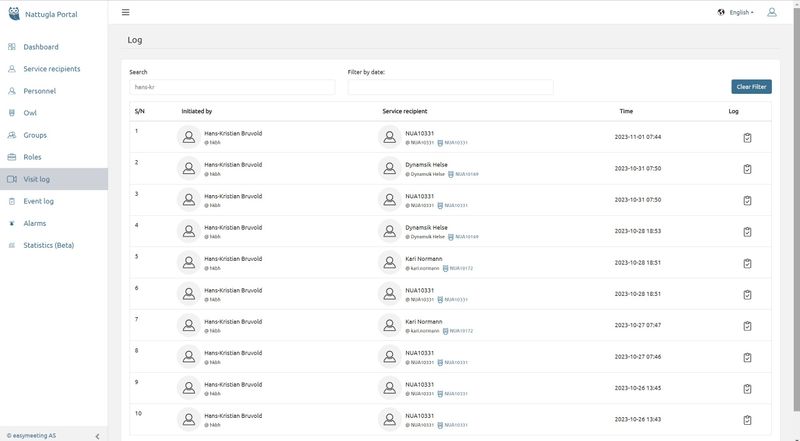Click the Nattugla owl logo
The image size is (800, 441).
(12, 14)
